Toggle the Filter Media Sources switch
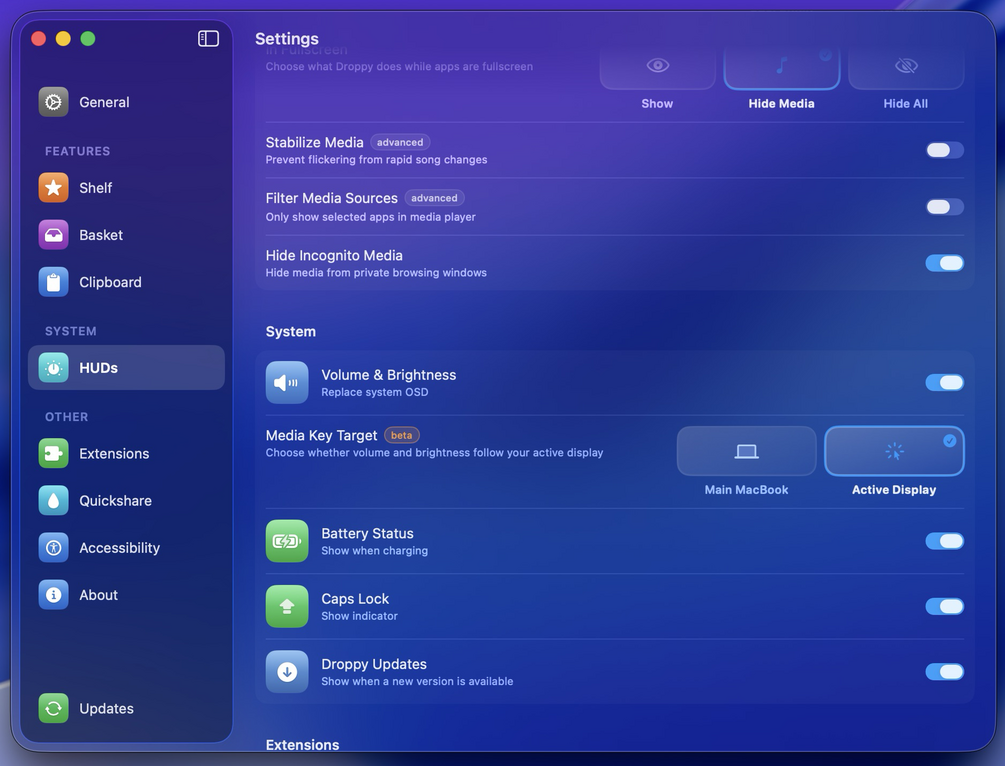 944,206
